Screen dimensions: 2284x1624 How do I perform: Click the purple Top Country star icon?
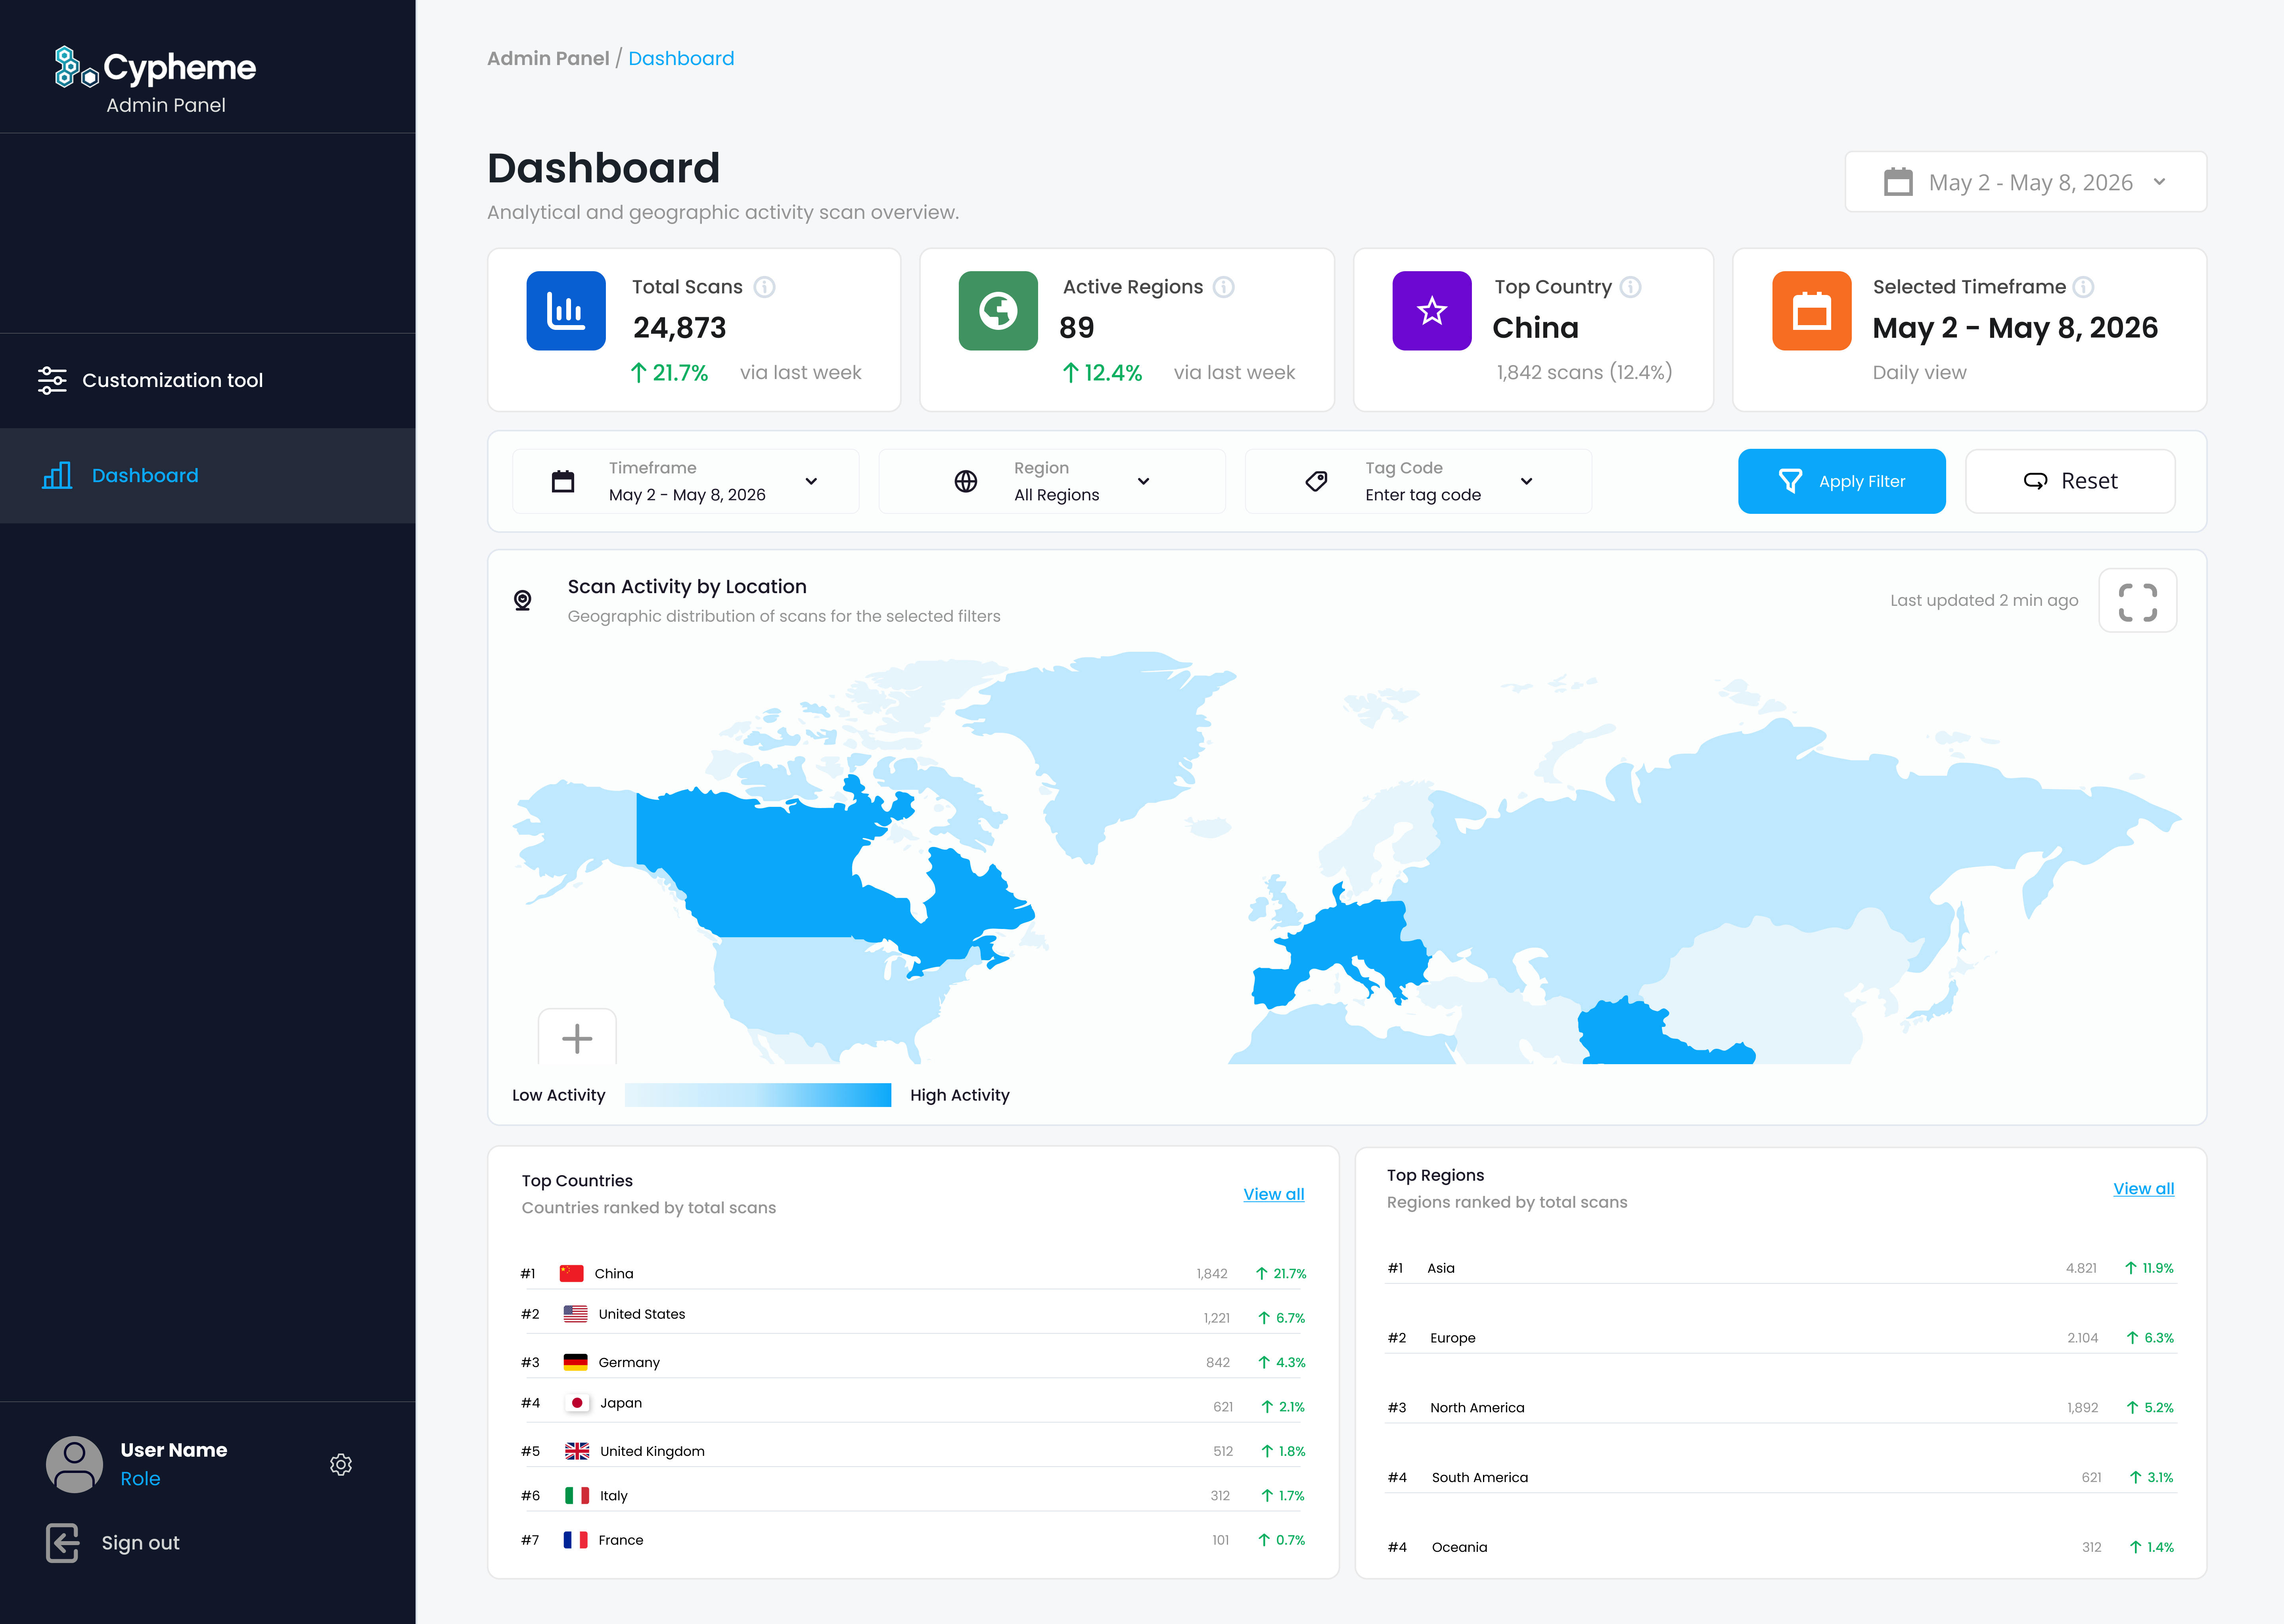coord(1432,311)
